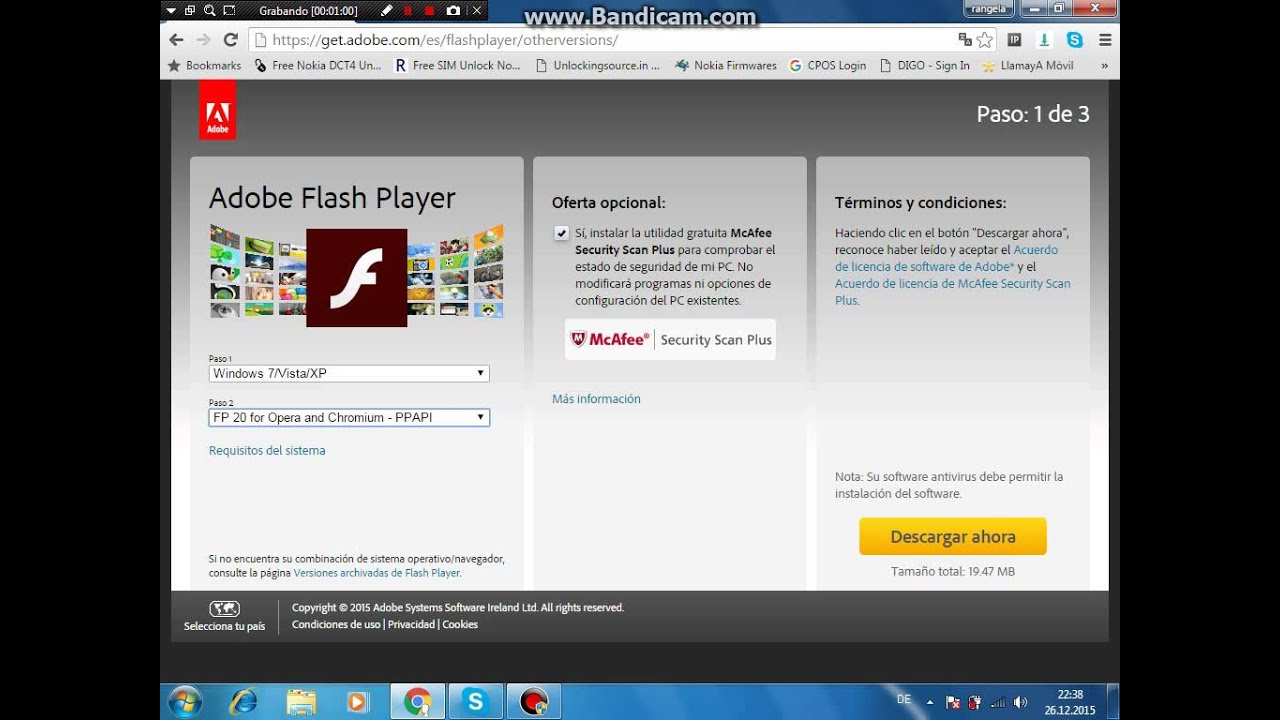Image resolution: width=1280 pixels, height=720 pixels.
Task: Open Privacidad footer link
Action: (411, 624)
